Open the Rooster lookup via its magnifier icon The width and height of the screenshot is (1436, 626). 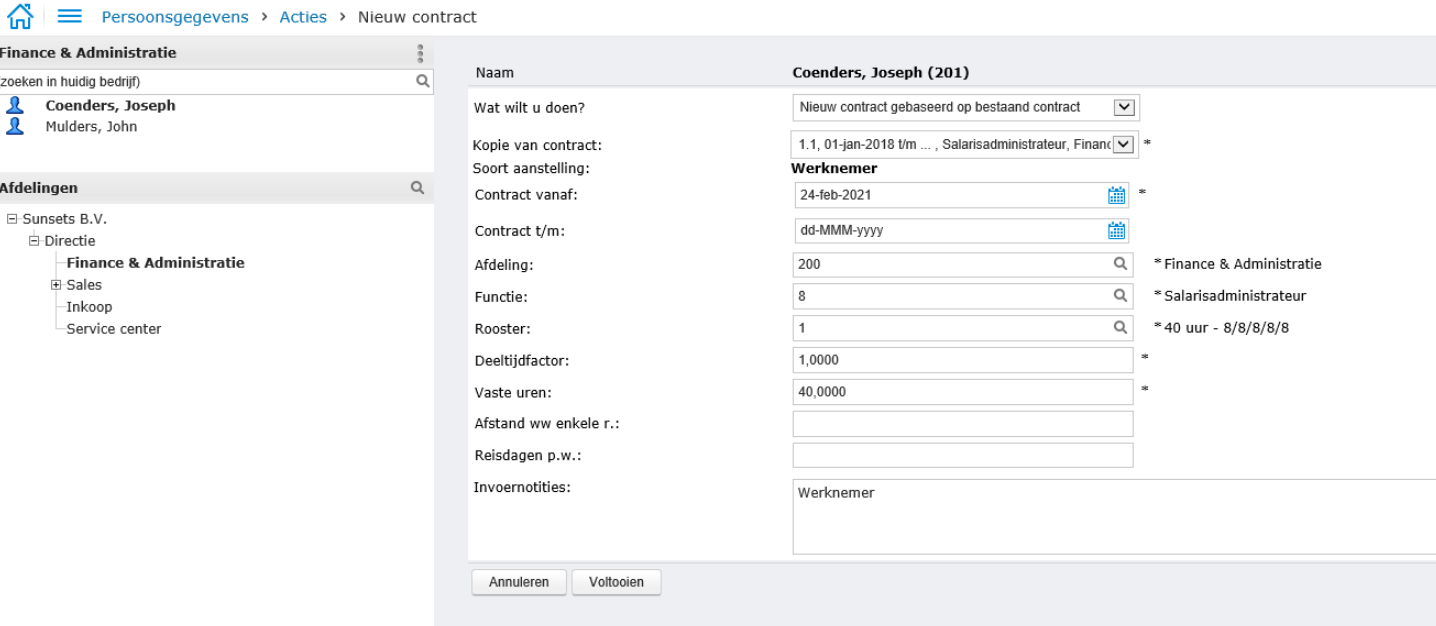(x=1119, y=328)
